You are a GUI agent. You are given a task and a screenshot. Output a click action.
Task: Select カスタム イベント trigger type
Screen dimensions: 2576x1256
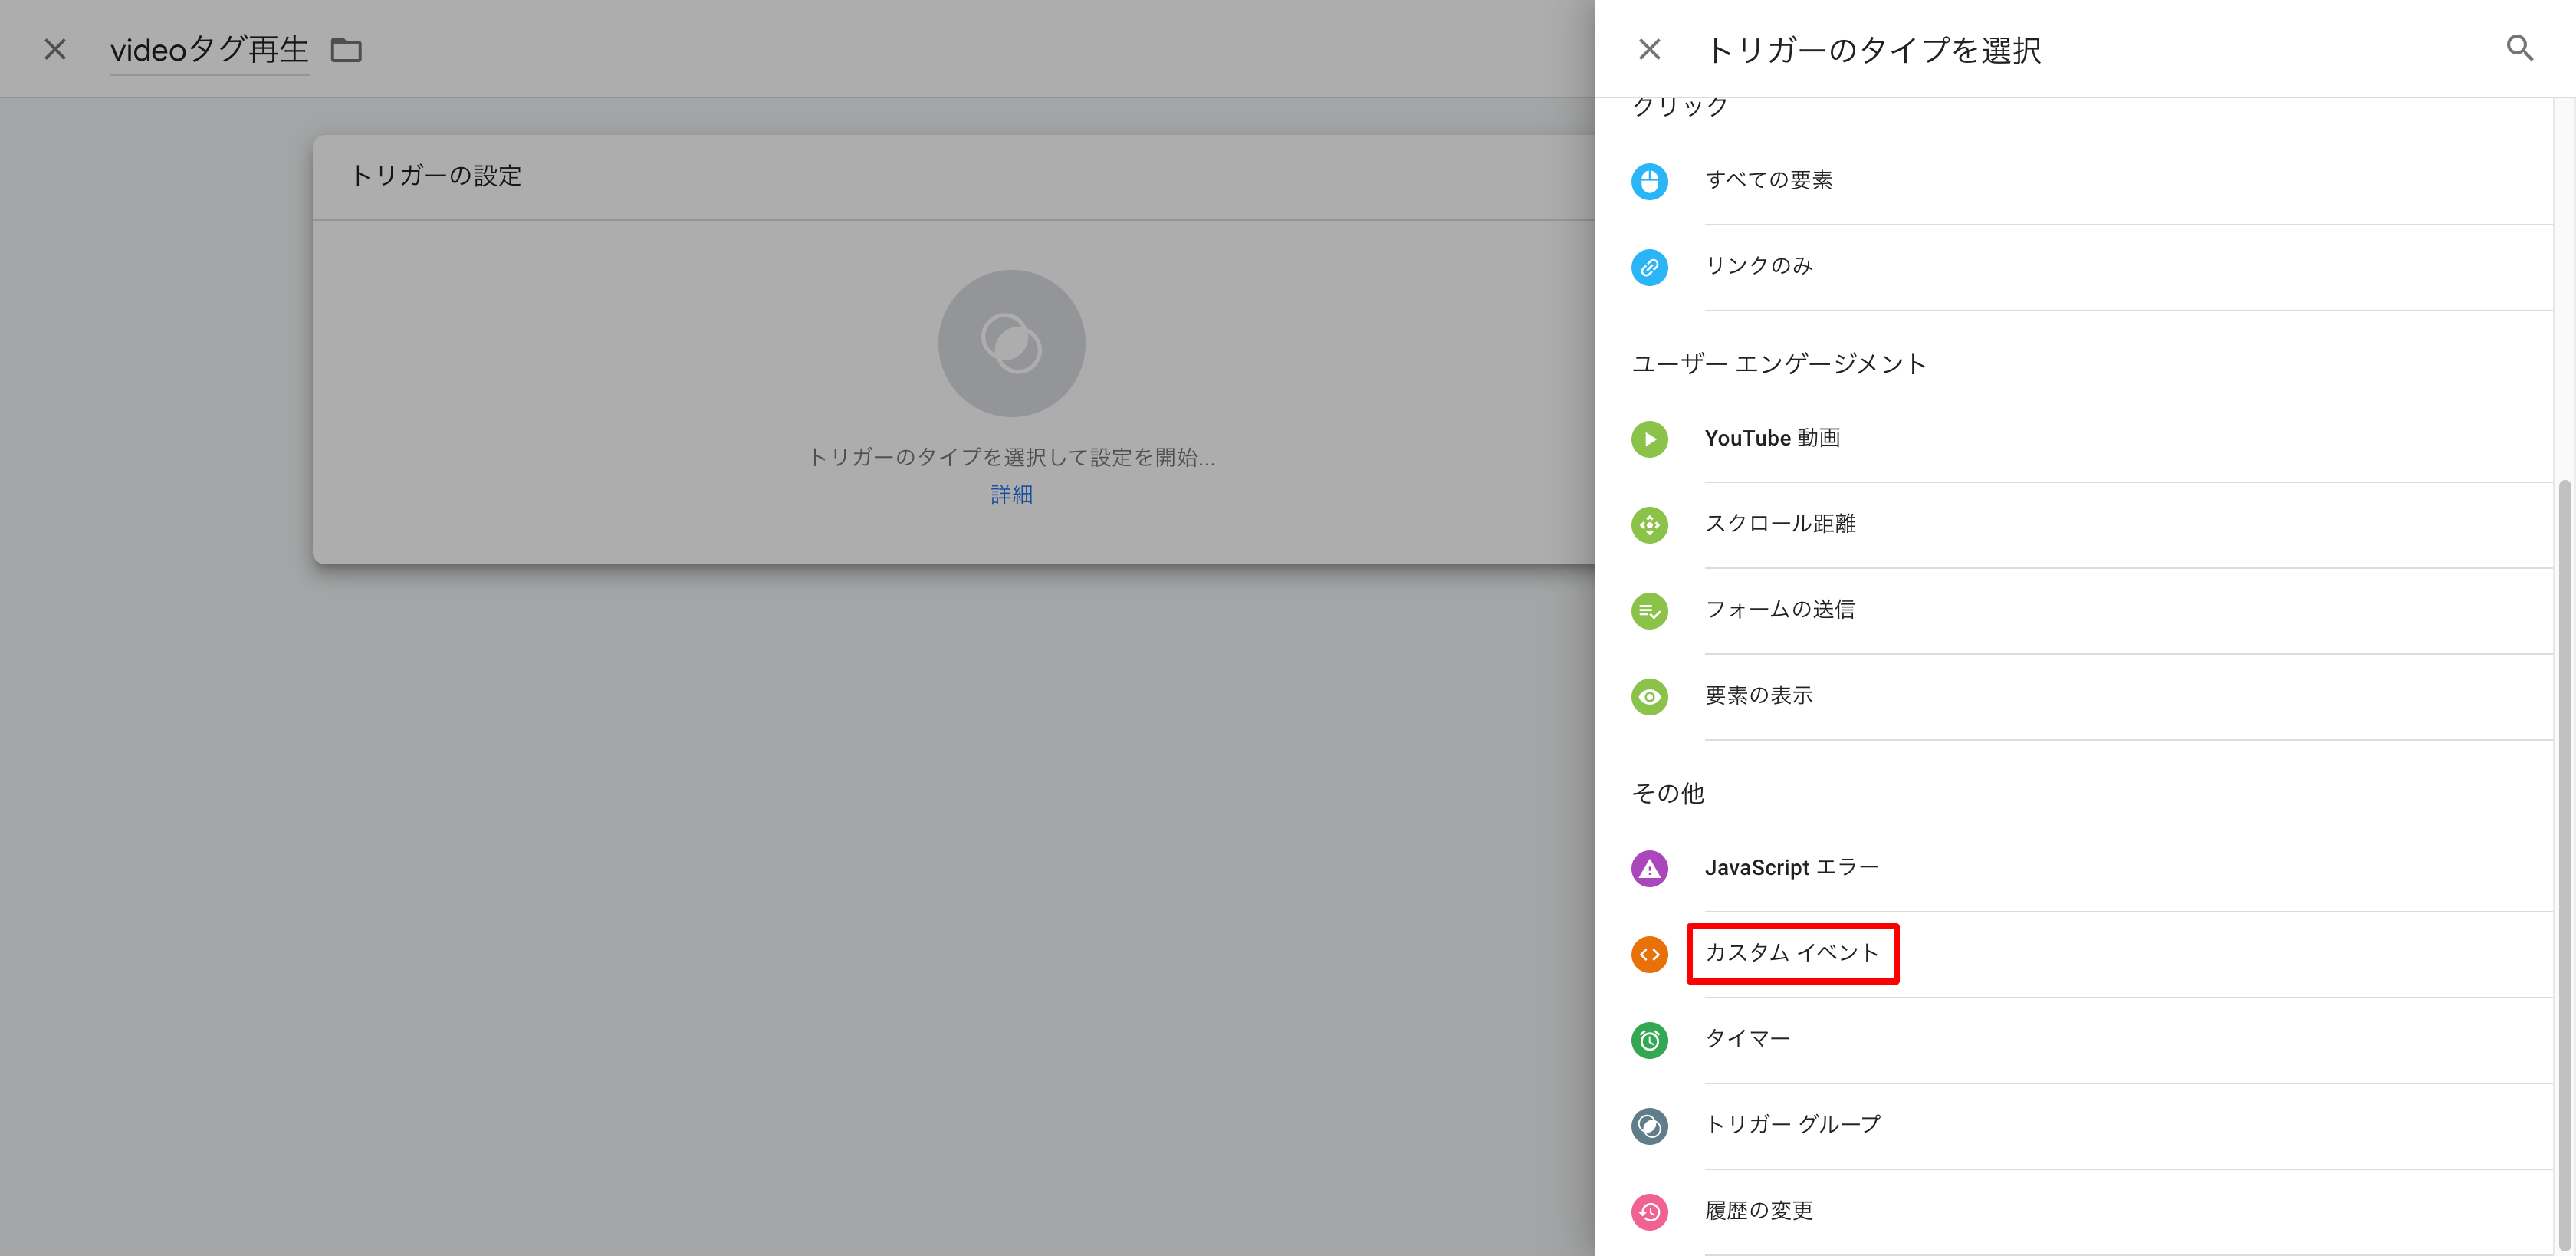click(2092, 954)
